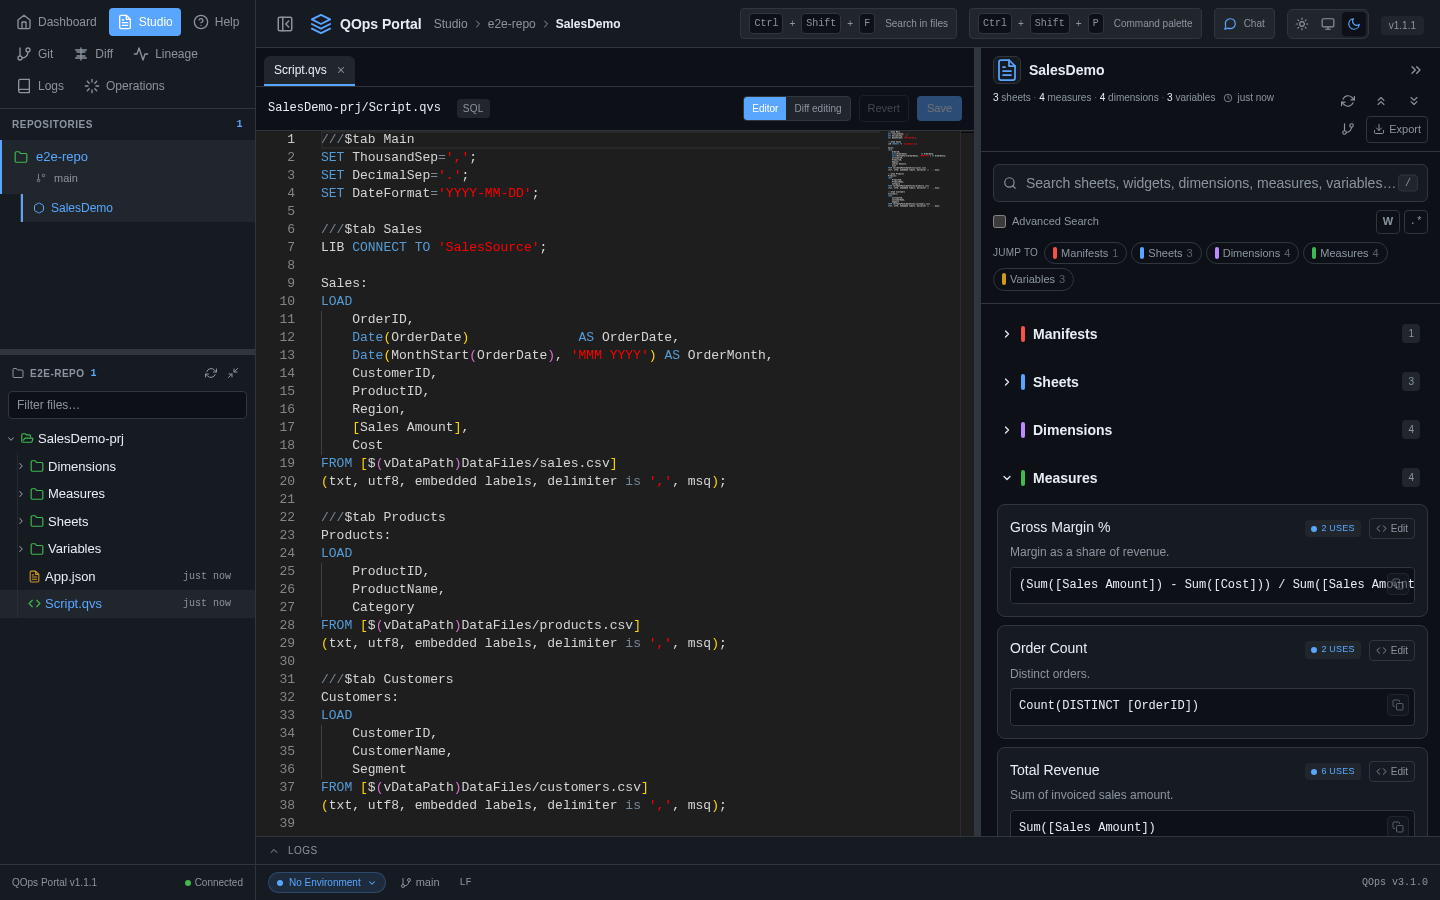This screenshot has height=900, width=1440.
Task: Select the dark theme moon icon
Action: click(x=1354, y=24)
